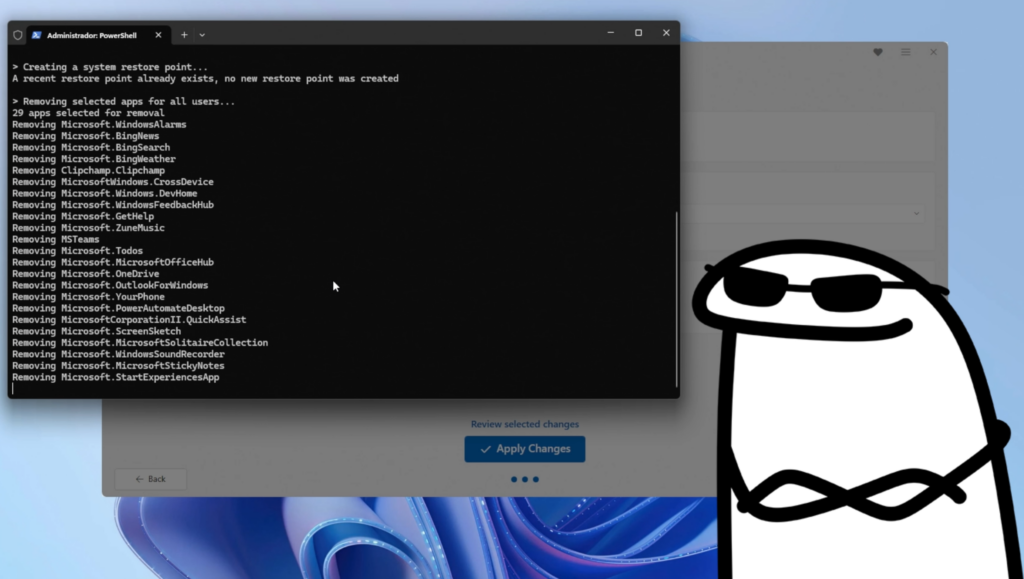Click the line 'Removing Microsoft.WindowsAlarms'
Viewport: 1024px width, 579px height.
99,125
